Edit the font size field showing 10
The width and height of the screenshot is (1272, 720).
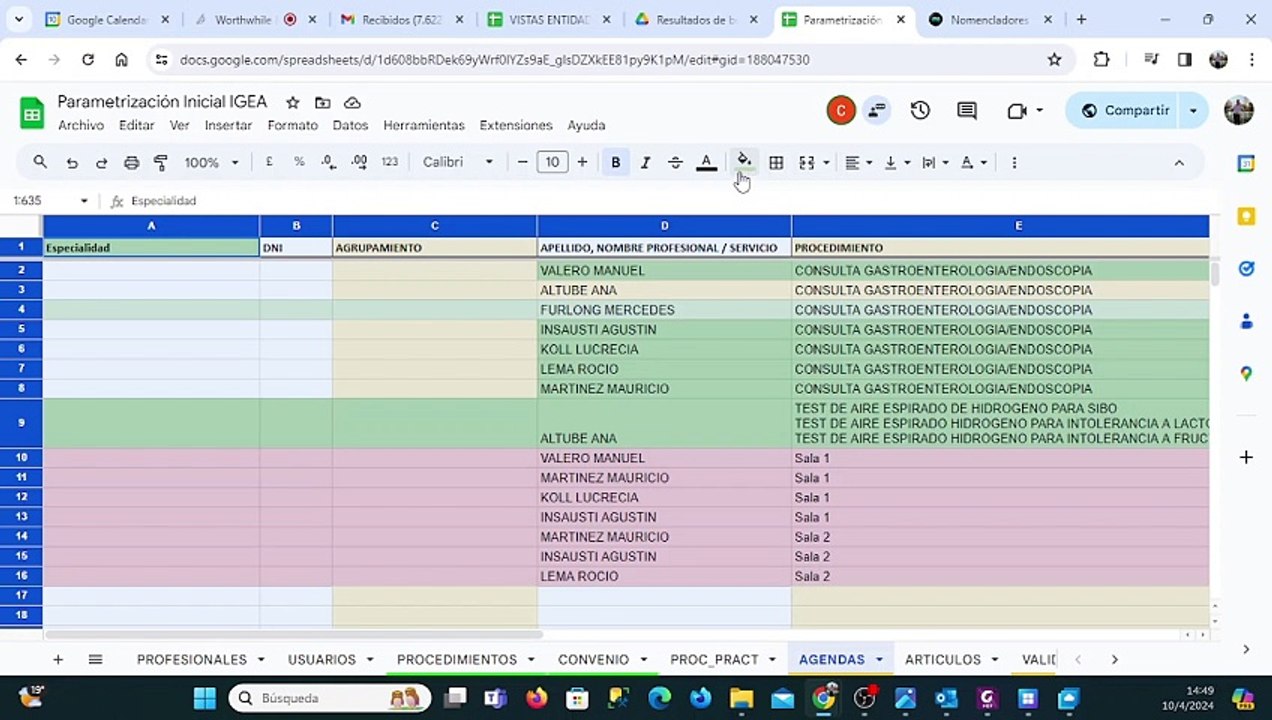(x=552, y=162)
